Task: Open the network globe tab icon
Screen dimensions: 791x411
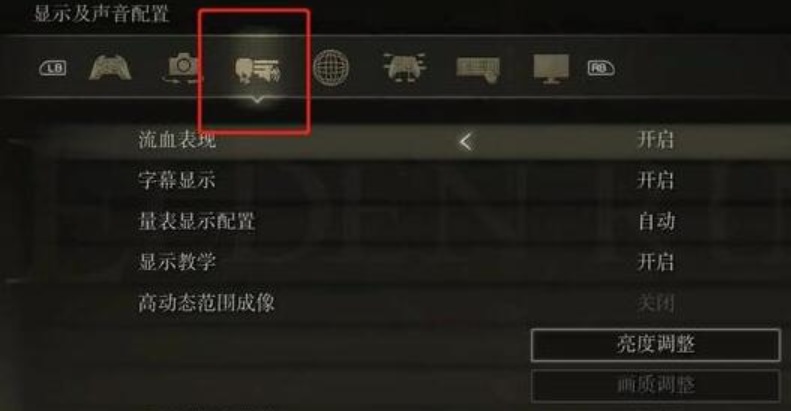Action: point(331,68)
